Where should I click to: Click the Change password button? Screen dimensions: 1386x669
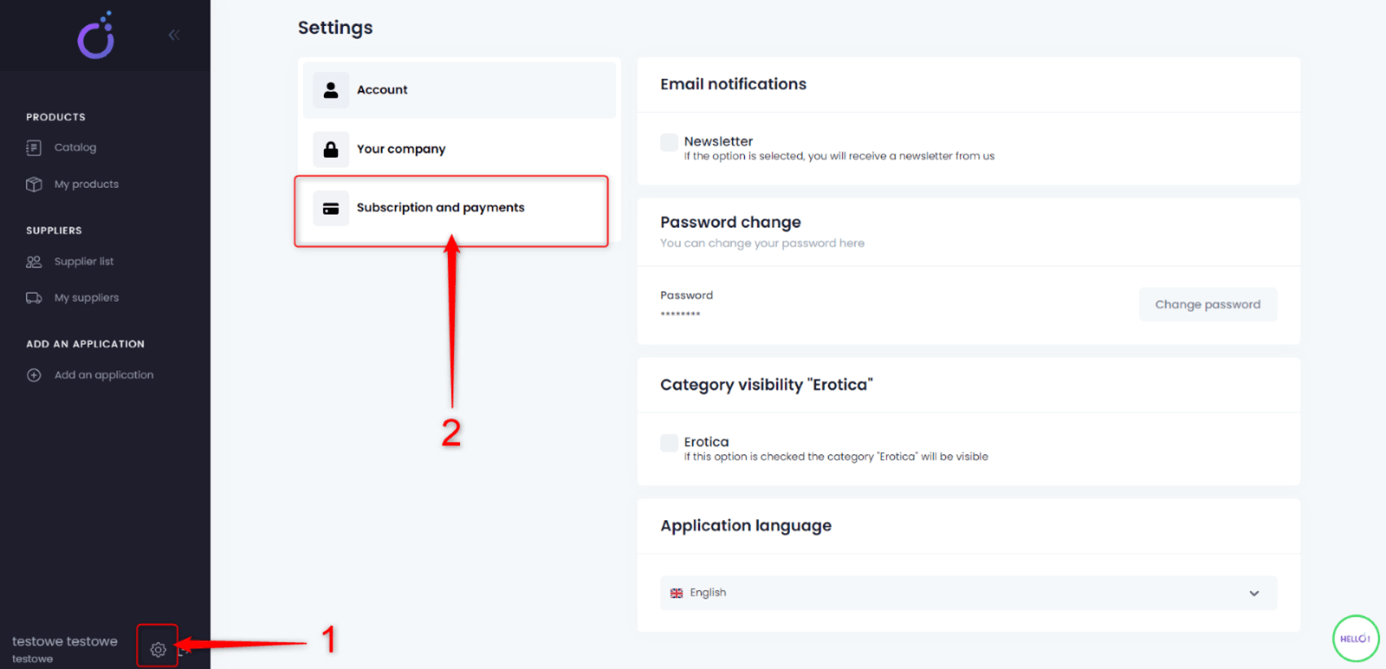[1208, 305]
